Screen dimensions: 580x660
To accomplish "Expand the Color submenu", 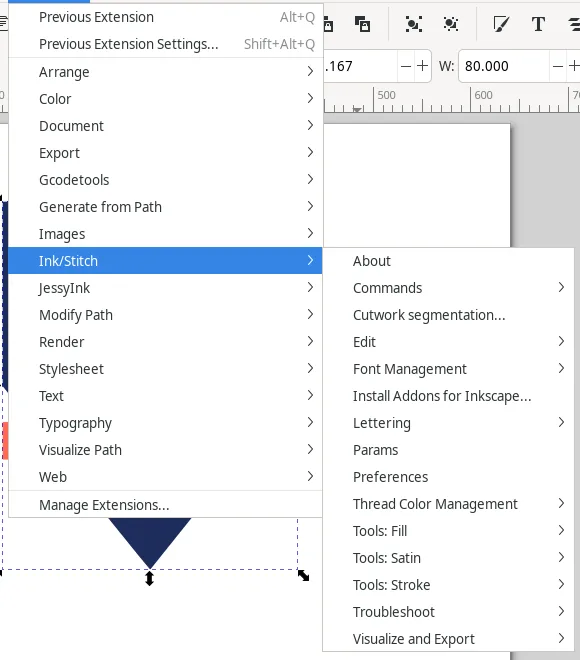I will click(165, 99).
